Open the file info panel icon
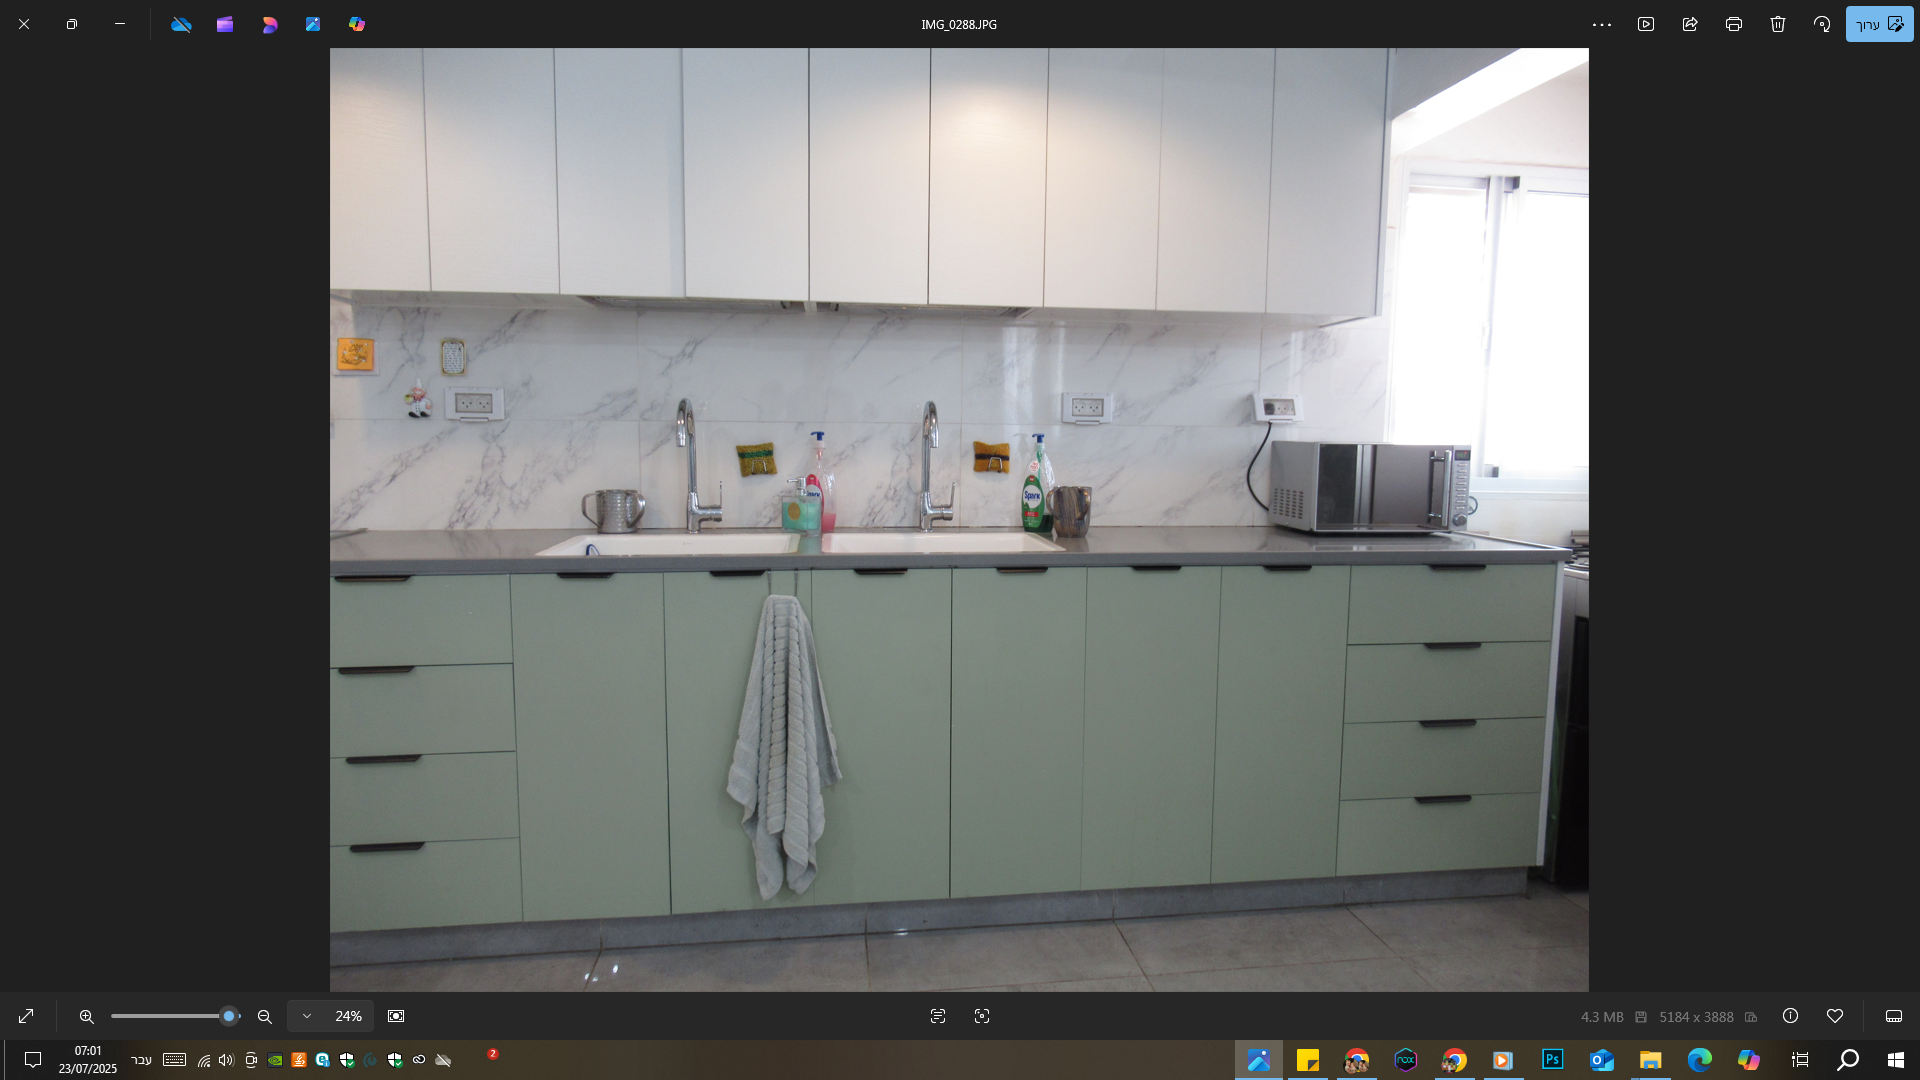The width and height of the screenshot is (1920, 1080). click(1791, 1016)
